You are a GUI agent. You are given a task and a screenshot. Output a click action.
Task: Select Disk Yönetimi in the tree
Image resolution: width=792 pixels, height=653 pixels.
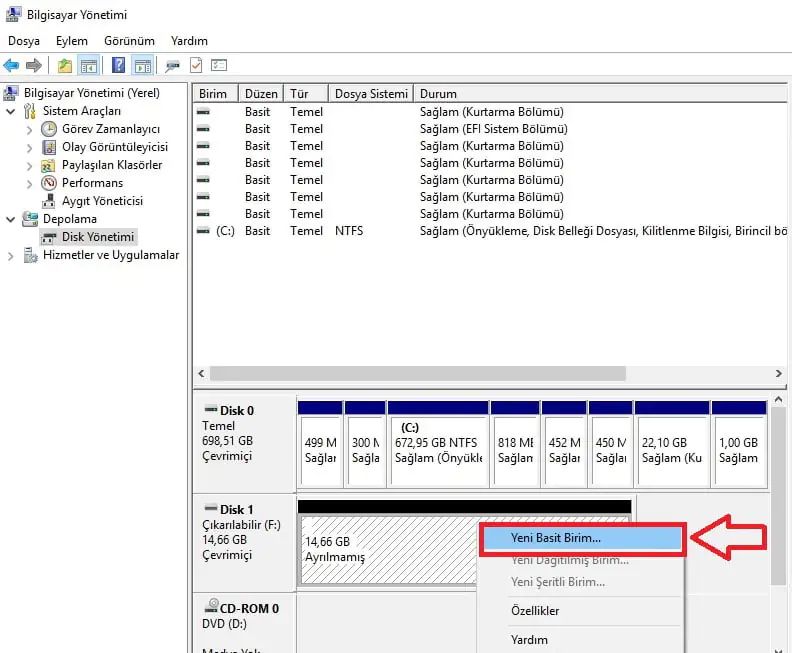(97, 237)
